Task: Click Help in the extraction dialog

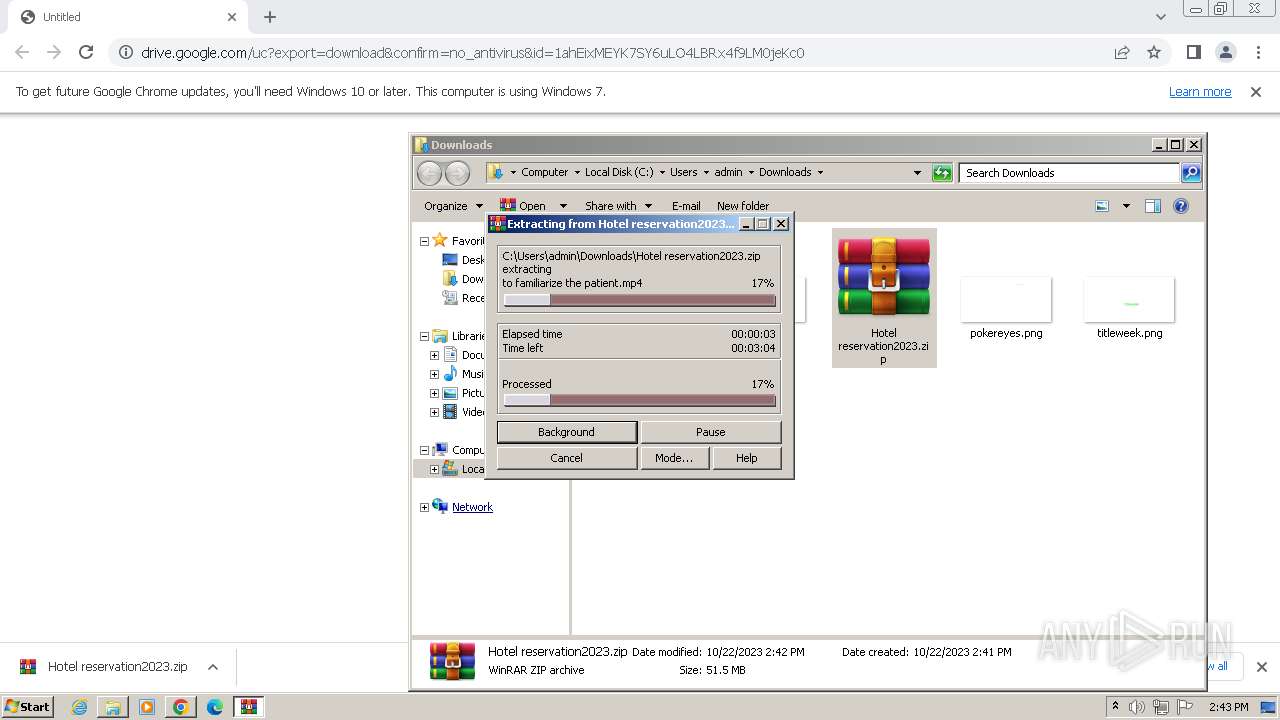Action: (x=746, y=458)
